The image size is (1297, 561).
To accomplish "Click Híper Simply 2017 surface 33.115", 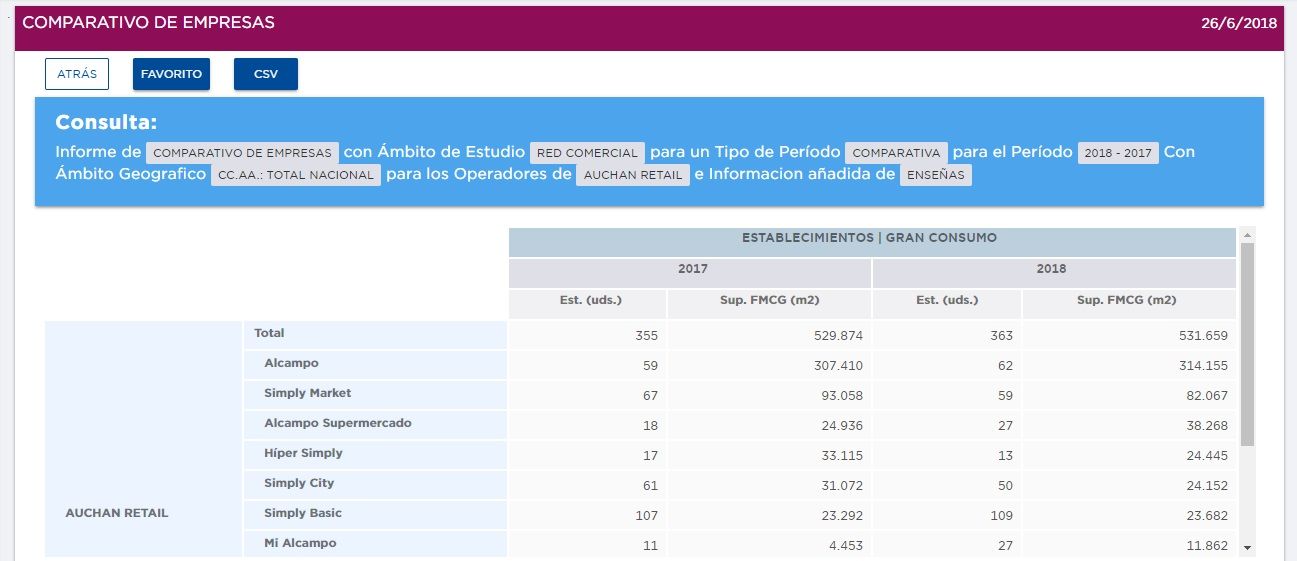I will [842, 456].
